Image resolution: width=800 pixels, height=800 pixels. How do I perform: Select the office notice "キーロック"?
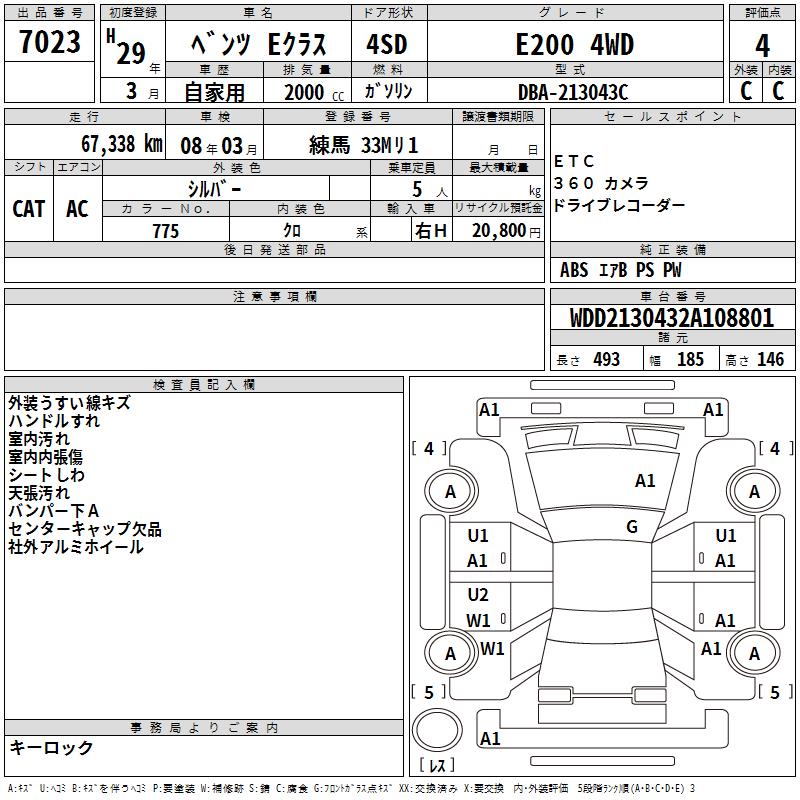click(51, 747)
